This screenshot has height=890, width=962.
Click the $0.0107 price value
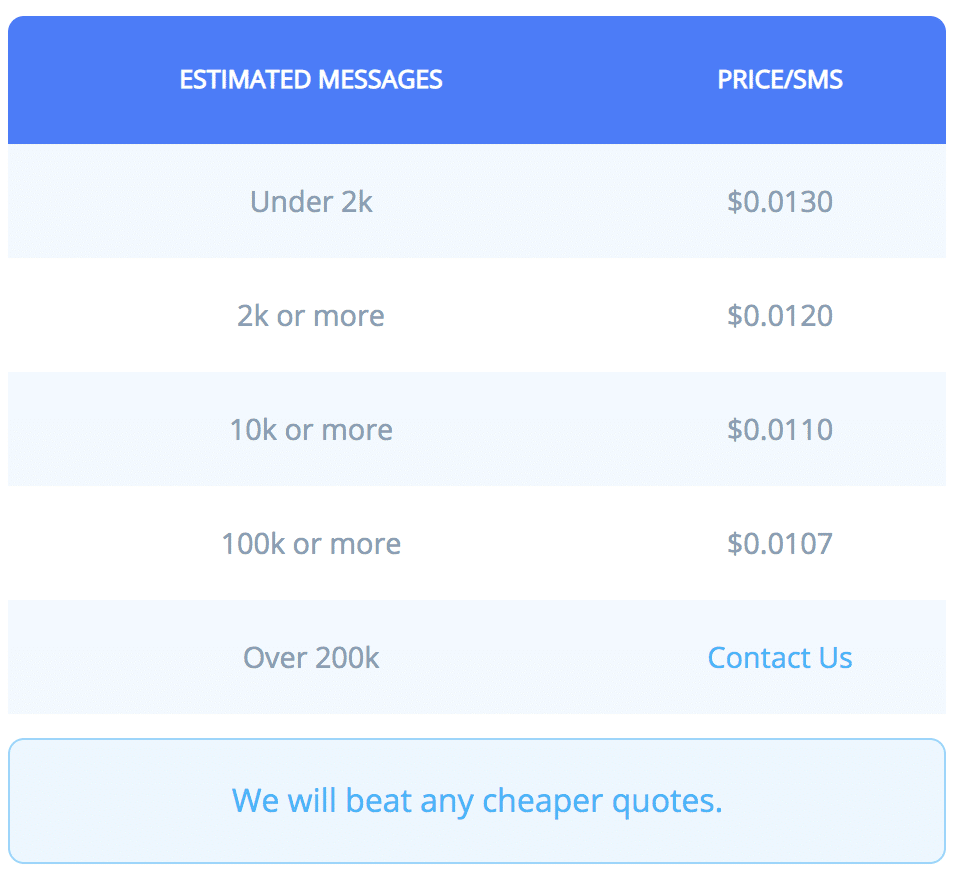780,543
